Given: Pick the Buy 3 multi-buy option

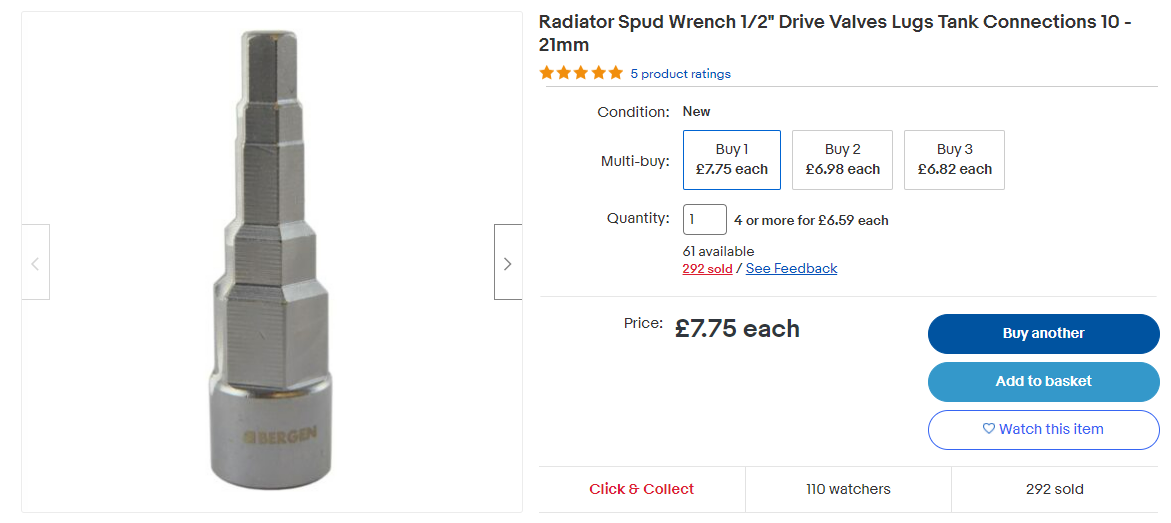Looking at the screenshot, I should (x=954, y=159).
